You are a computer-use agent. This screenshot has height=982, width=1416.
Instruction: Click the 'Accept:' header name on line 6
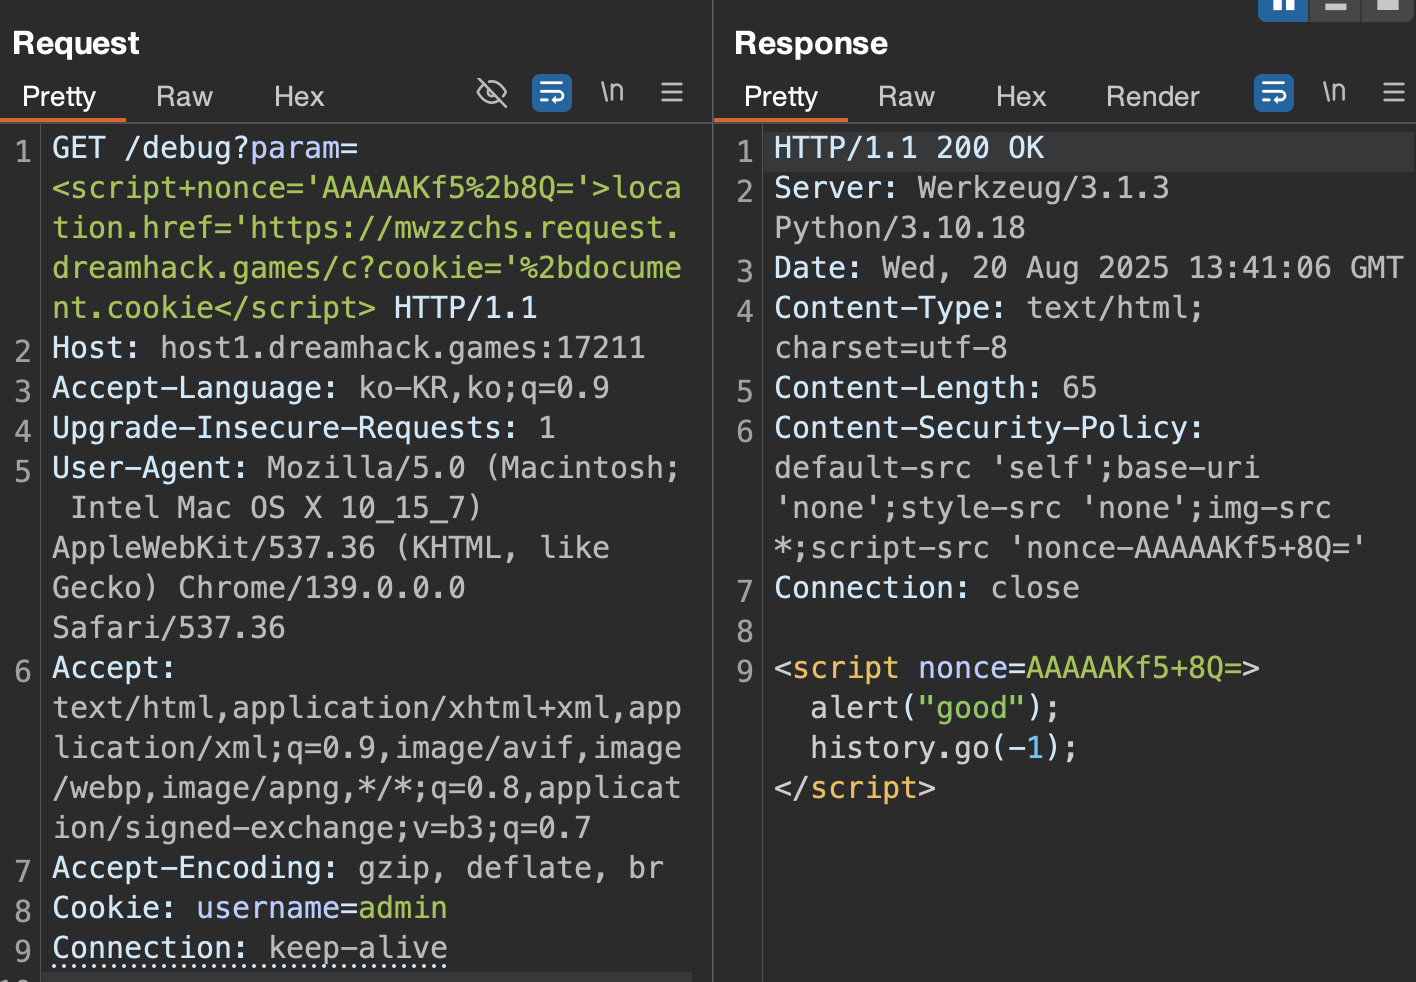click(114, 668)
